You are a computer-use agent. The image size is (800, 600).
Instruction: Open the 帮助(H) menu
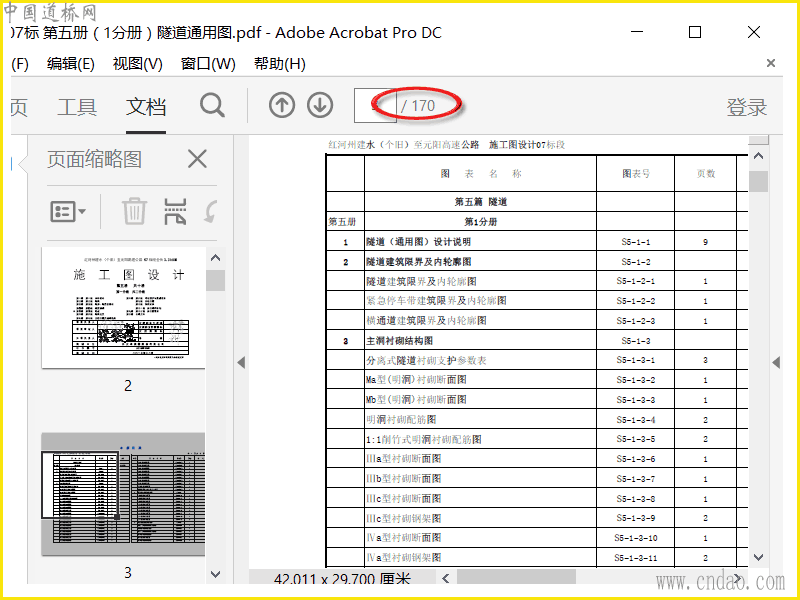pos(280,64)
